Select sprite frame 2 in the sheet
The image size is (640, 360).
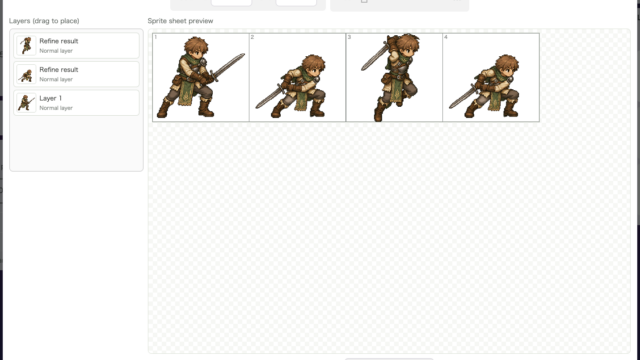298,78
